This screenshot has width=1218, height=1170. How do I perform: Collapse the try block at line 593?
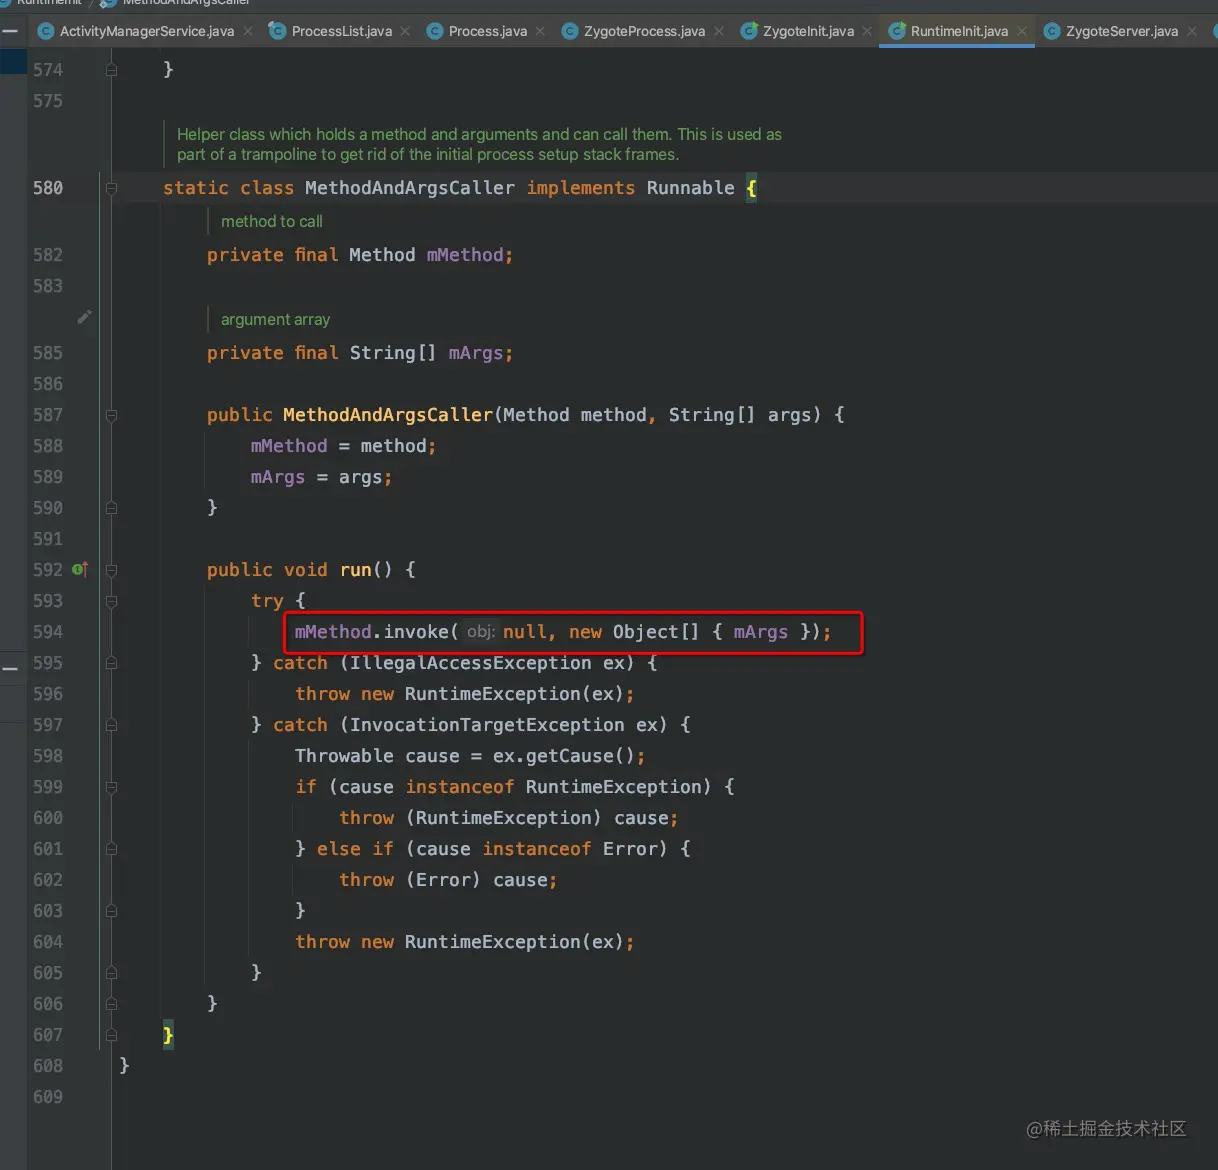111,601
